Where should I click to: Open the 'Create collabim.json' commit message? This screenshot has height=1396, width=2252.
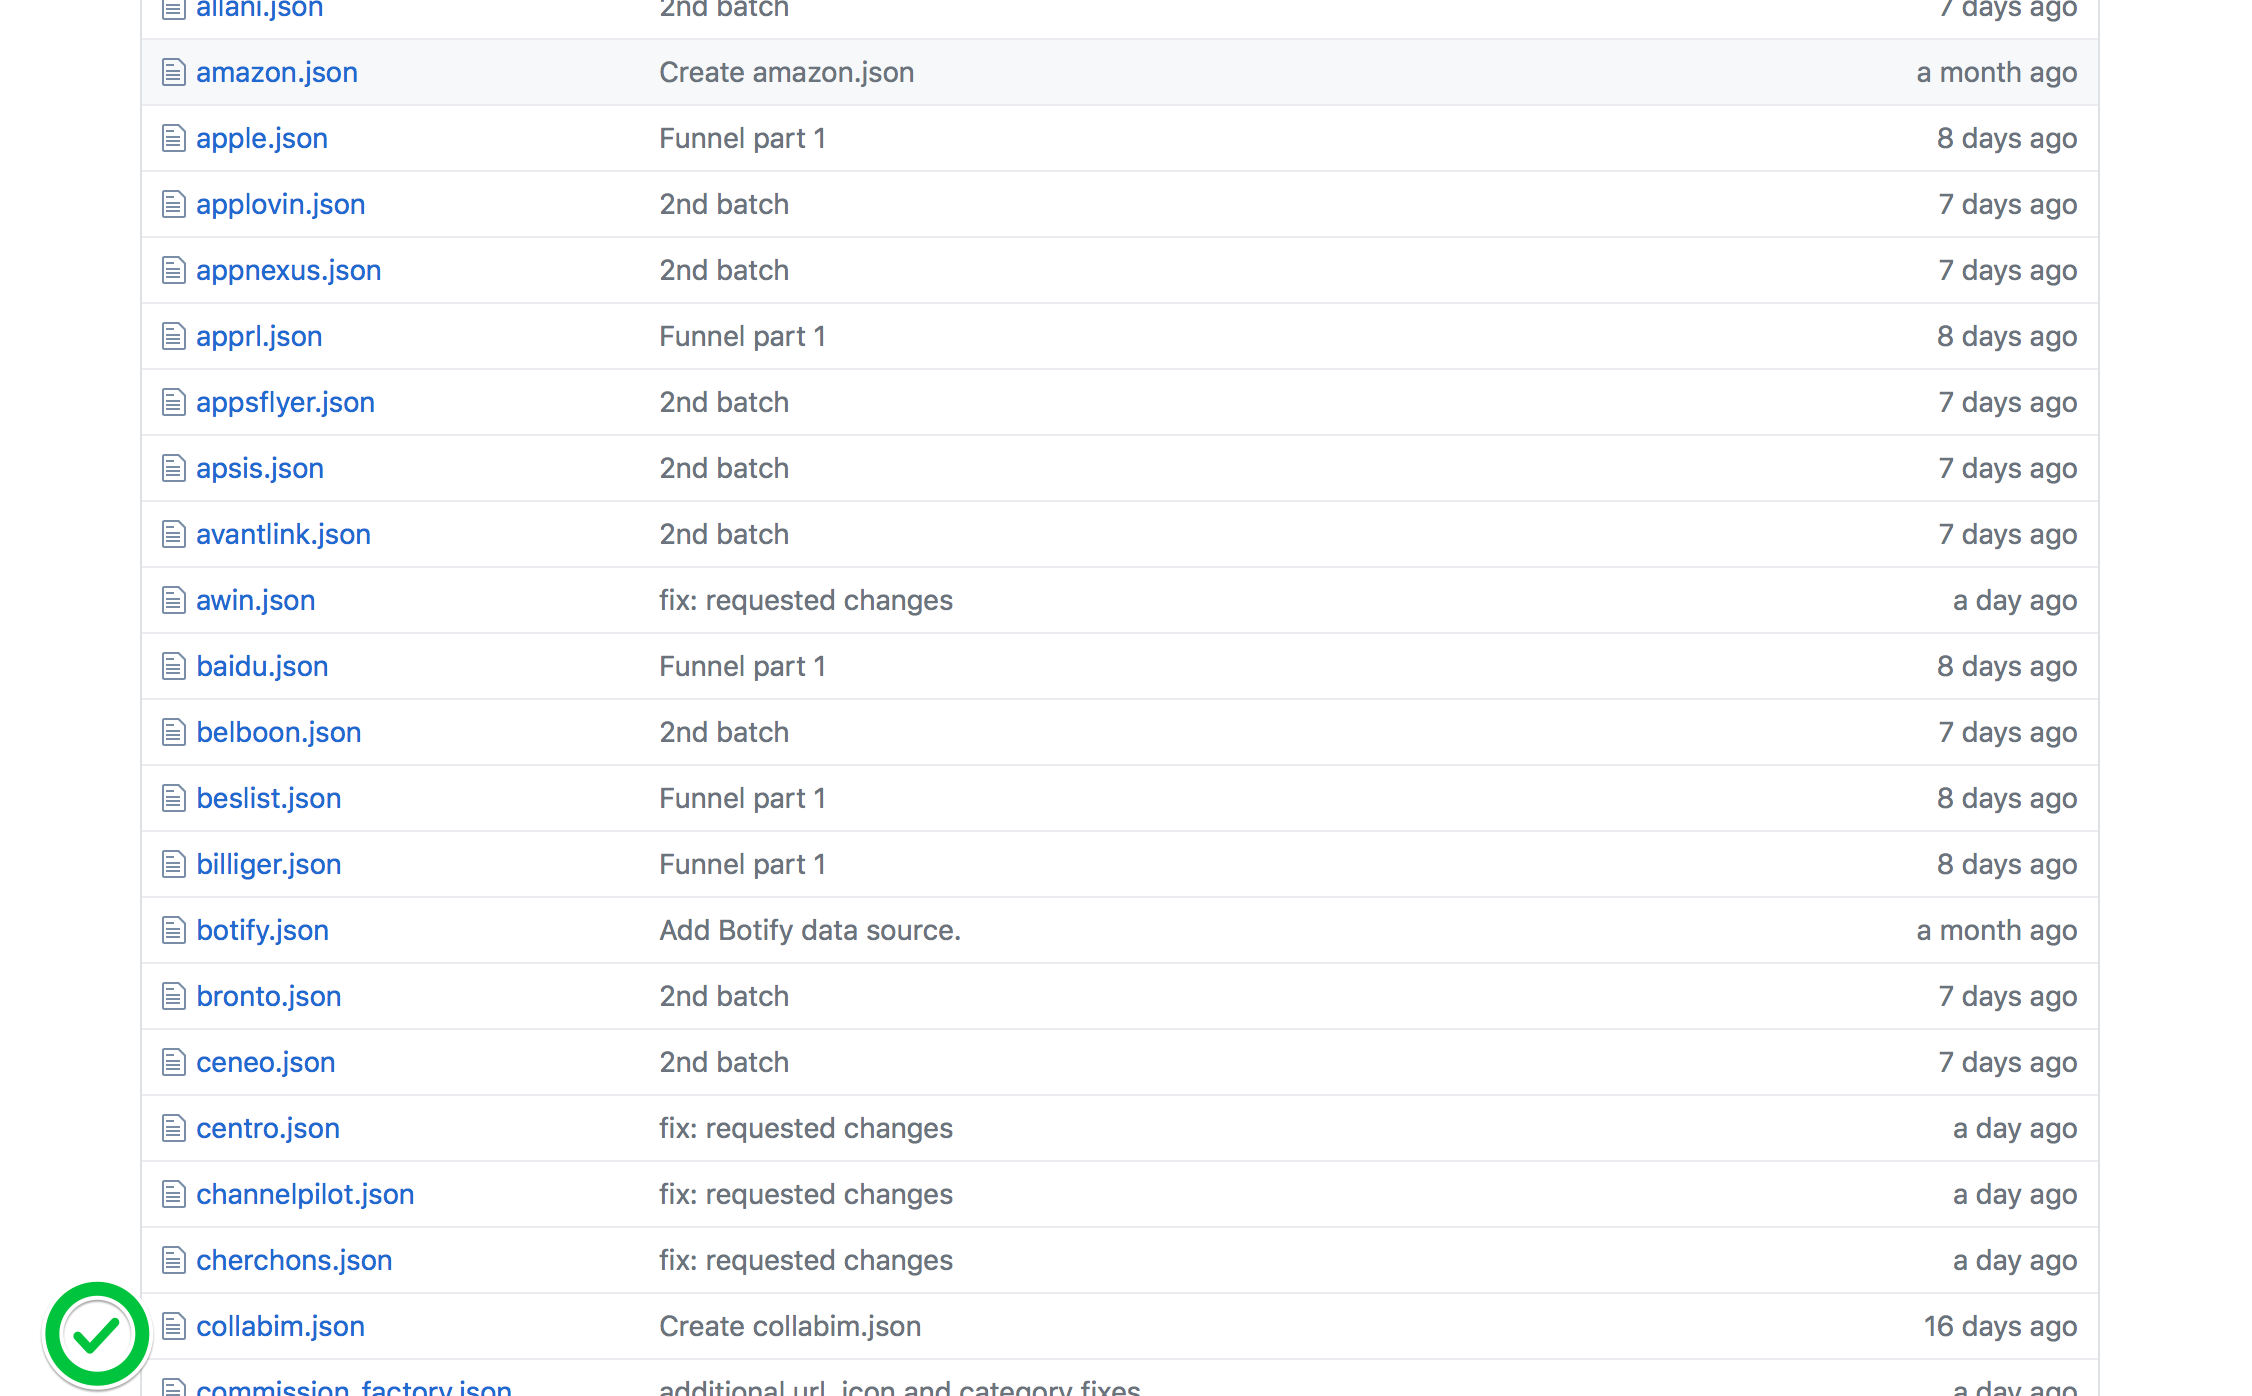[x=790, y=1326]
